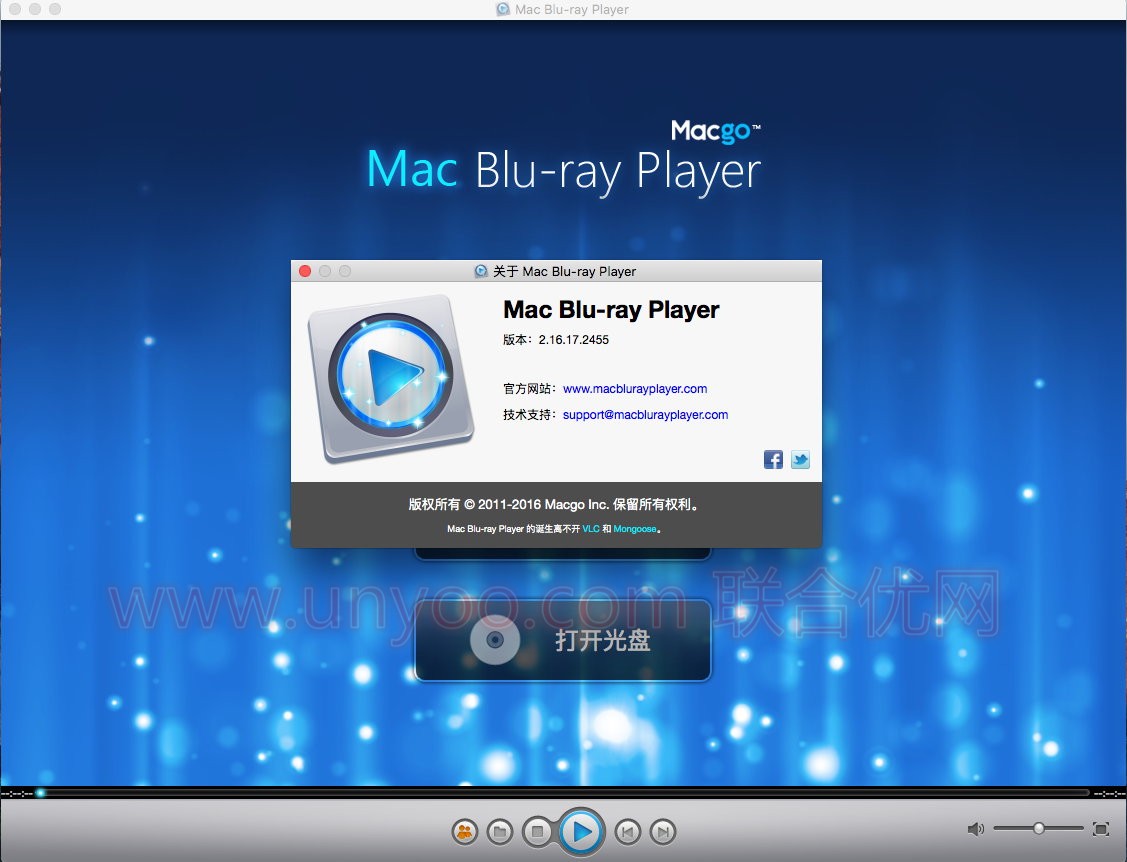The height and width of the screenshot is (862, 1127).
Task: Adjust the volume slider knob
Action: (x=1039, y=828)
